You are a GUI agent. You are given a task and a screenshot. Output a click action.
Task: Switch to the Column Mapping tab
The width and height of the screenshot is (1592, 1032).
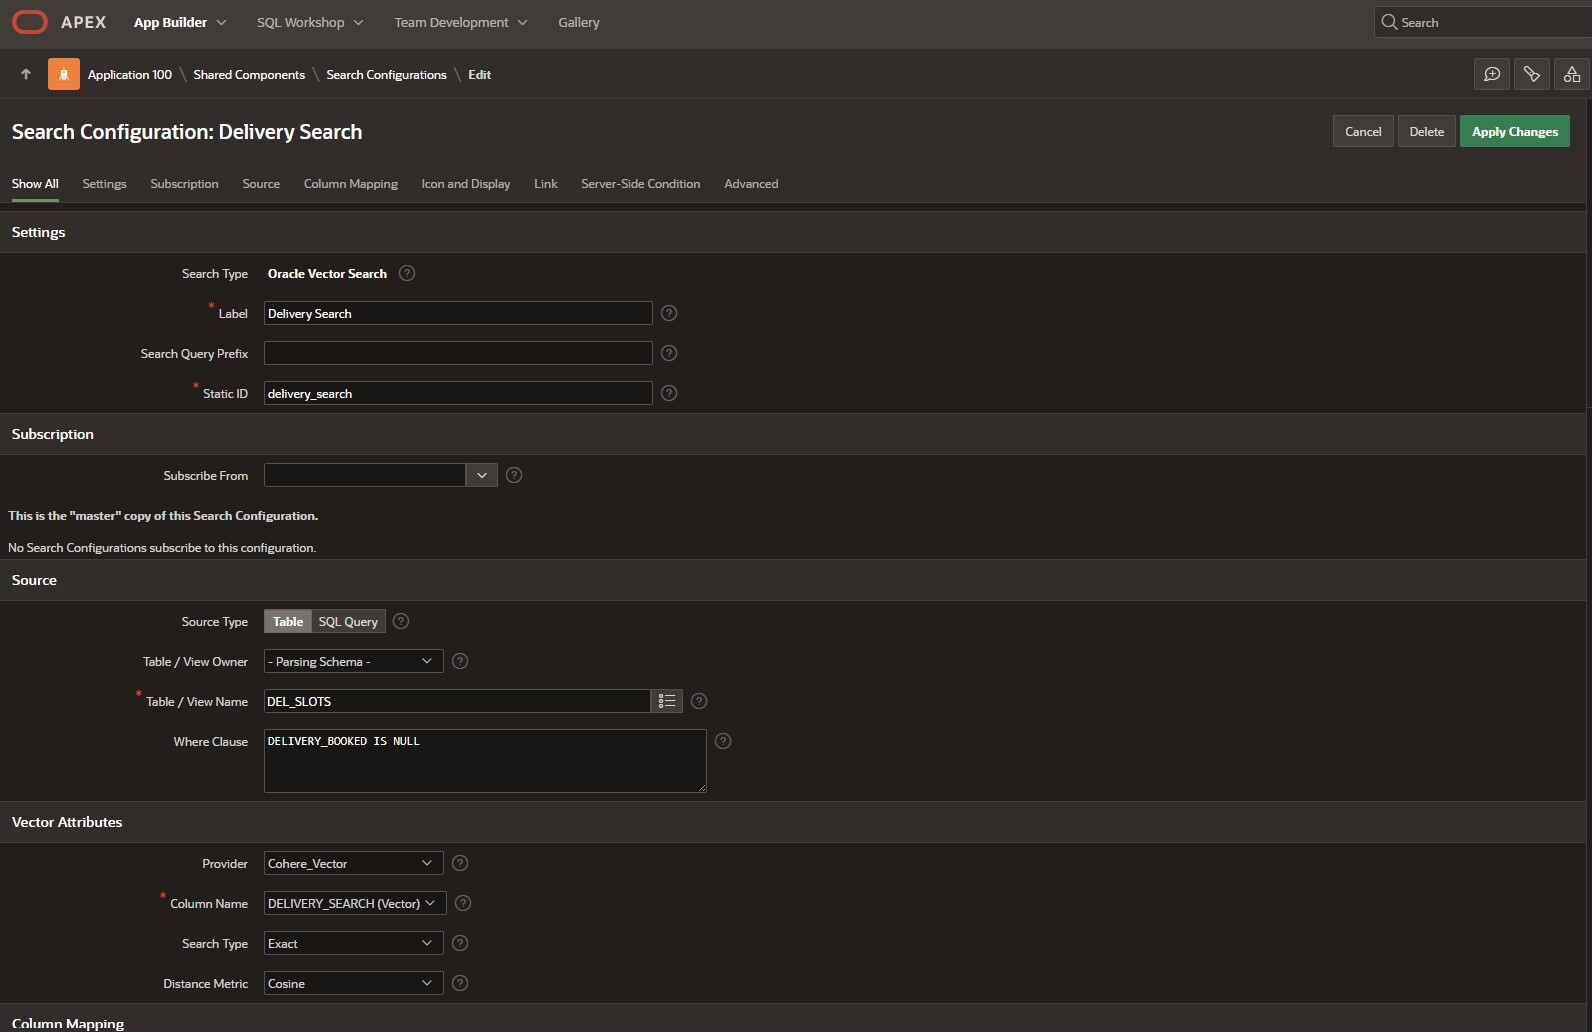[351, 184]
